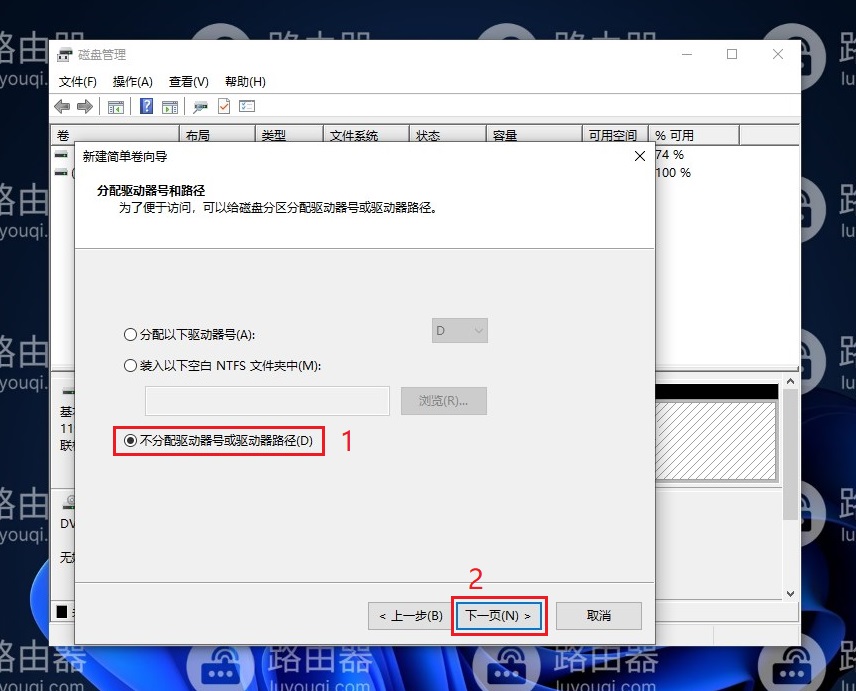Click the hatched unallocated disk partition block
This screenshot has width=856, height=691.
[716, 441]
